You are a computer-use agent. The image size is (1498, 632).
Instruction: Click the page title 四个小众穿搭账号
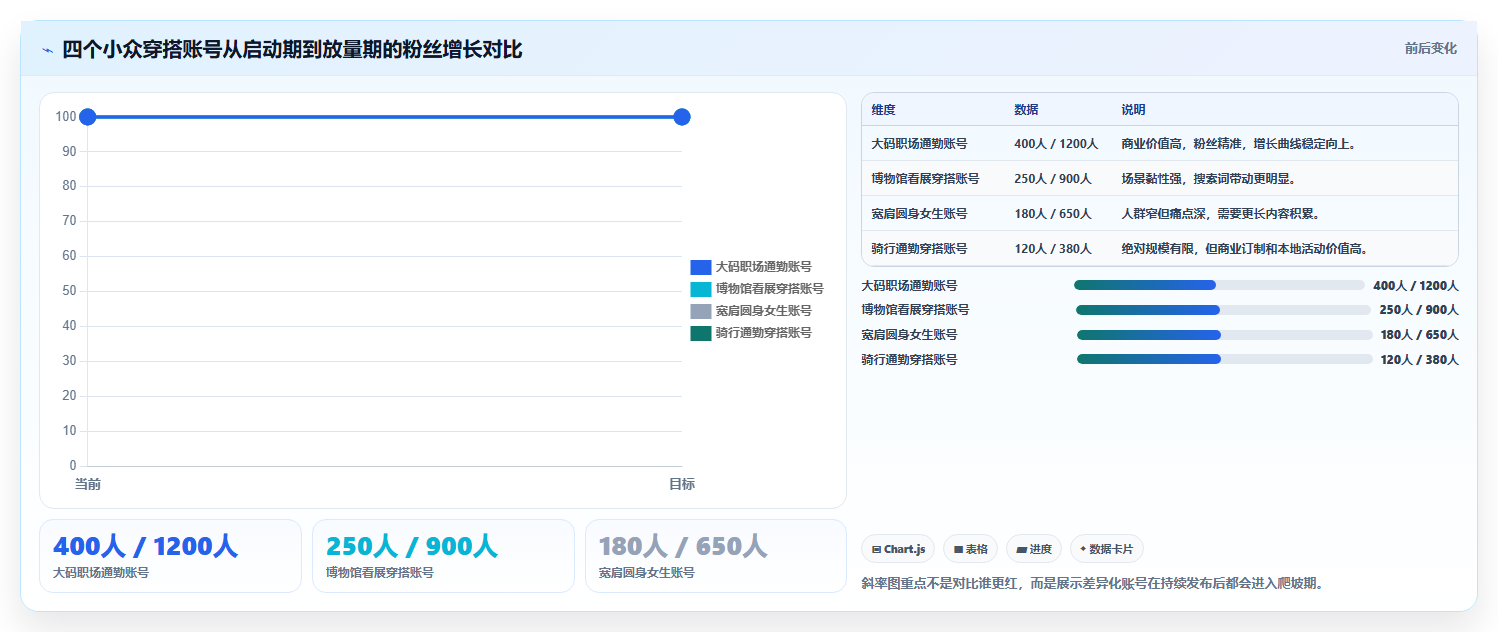coord(292,49)
